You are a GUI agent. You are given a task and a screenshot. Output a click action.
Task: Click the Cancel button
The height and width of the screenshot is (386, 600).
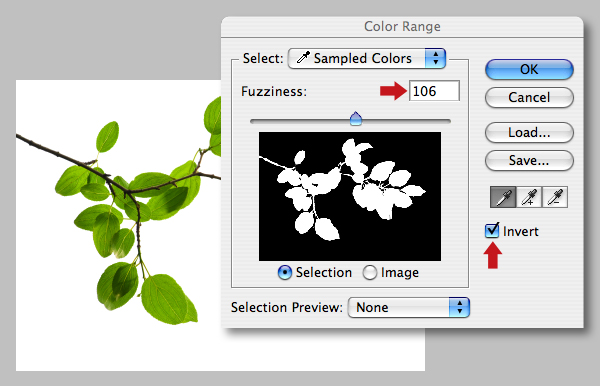[x=529, y=97]
